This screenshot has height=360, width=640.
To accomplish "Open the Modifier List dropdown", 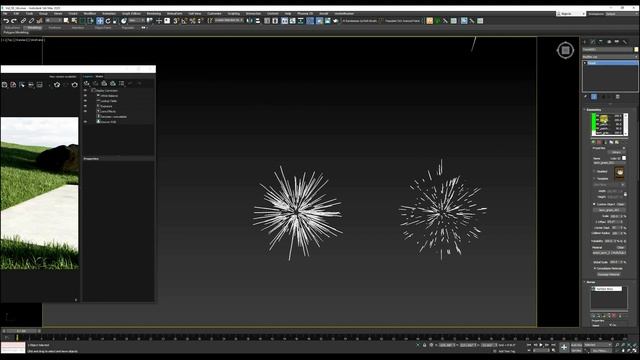I will click(610, 57).
